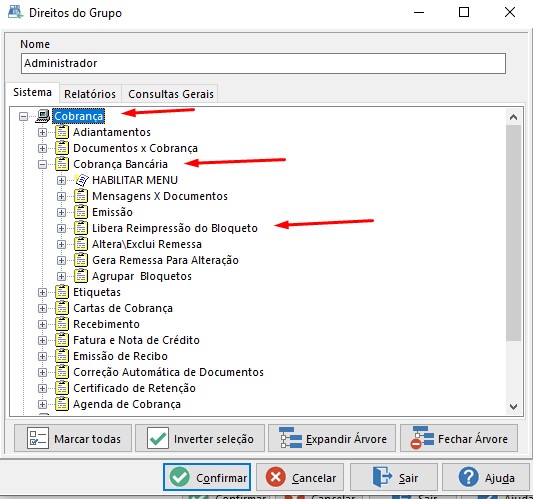Expand the Etiquetas node
Viewport: 533px width, 499px height.
(x=42, y=292)
